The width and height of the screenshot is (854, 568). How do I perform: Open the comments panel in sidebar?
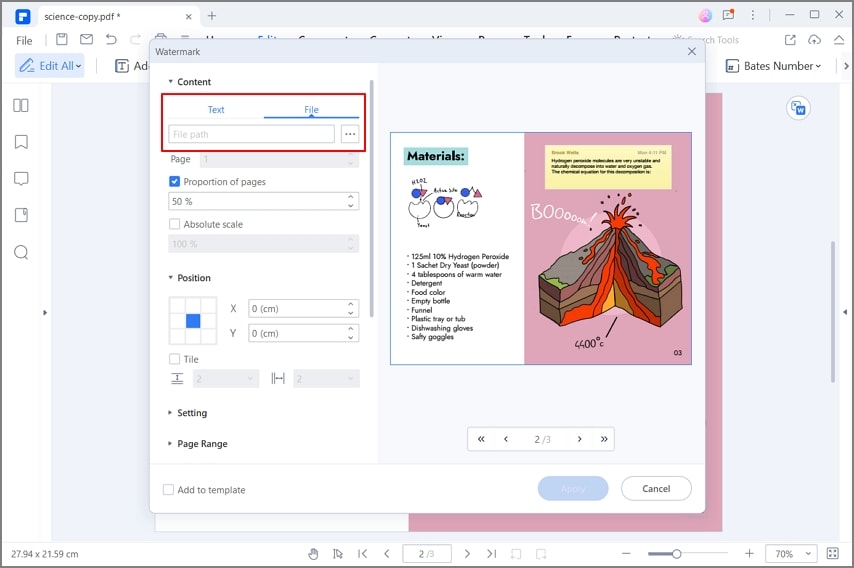coord(20,179)
